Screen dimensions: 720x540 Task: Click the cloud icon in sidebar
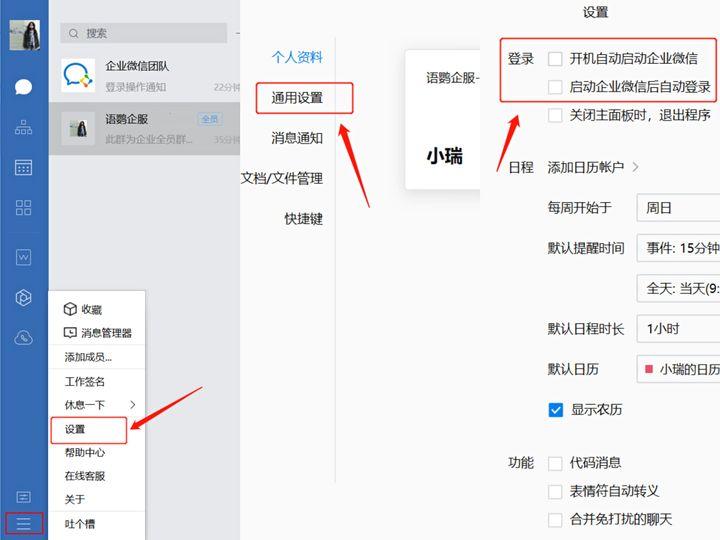coord(23,338)
